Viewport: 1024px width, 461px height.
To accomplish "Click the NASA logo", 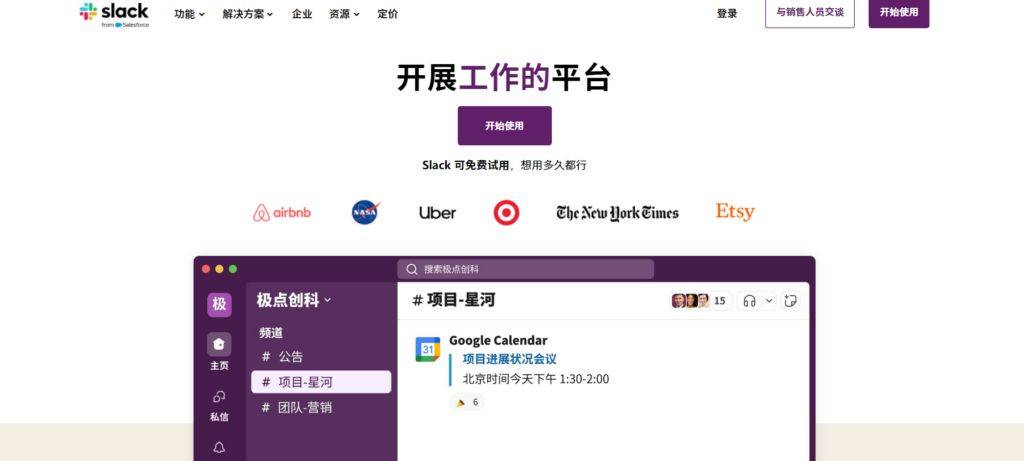I will coord(366,212).
